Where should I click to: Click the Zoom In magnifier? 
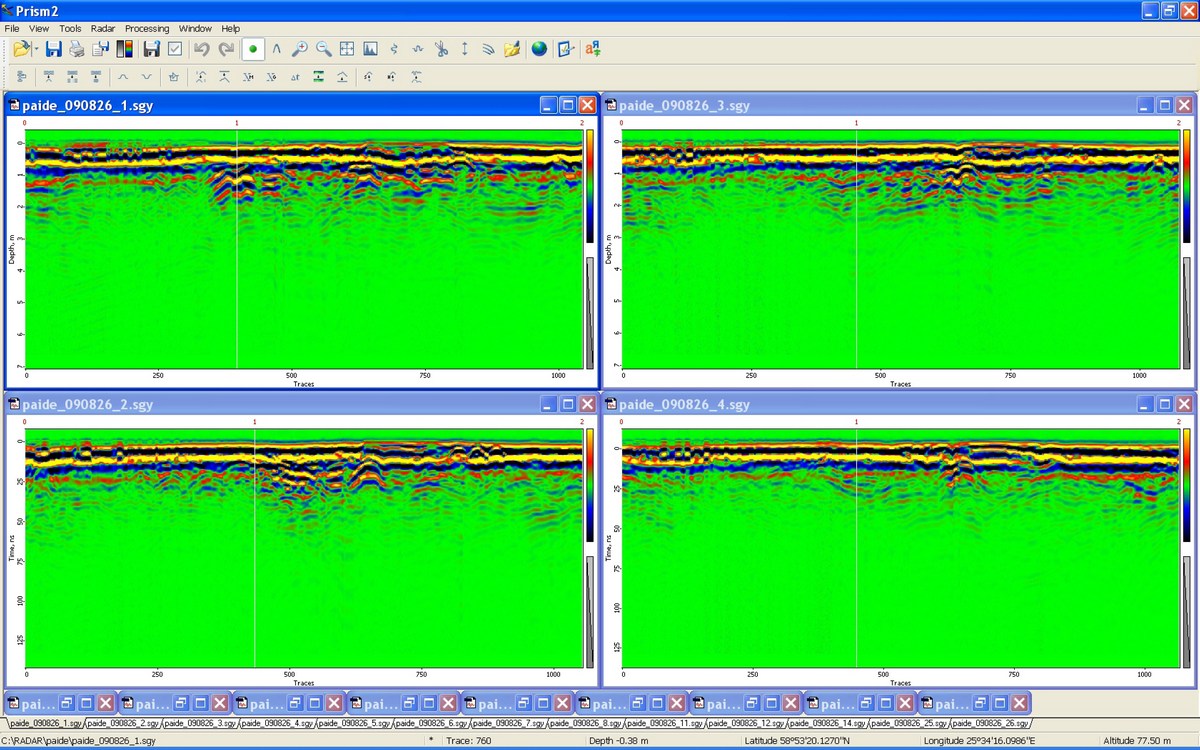point(299,49)
